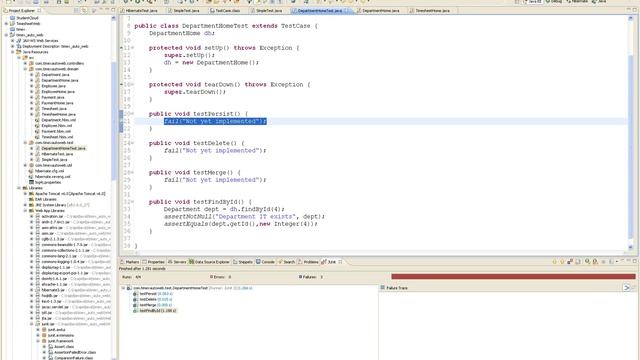
Task: Switch to the Snippets tab
Action: [x=243, y=262]
